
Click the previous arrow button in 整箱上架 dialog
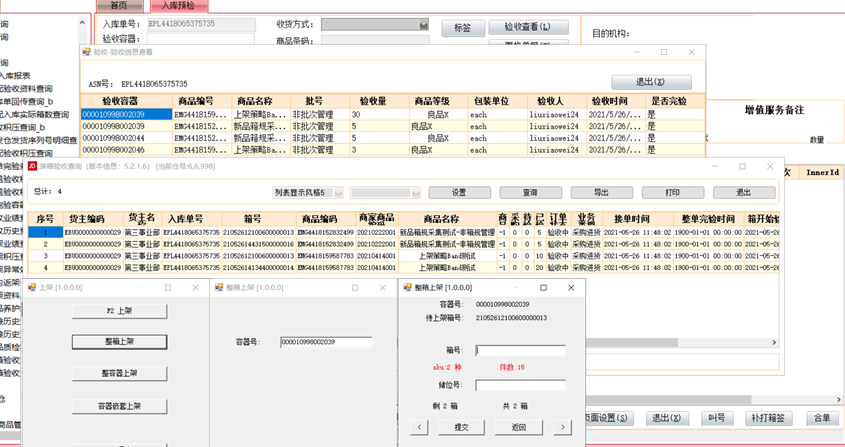click(x=420, y=427)
